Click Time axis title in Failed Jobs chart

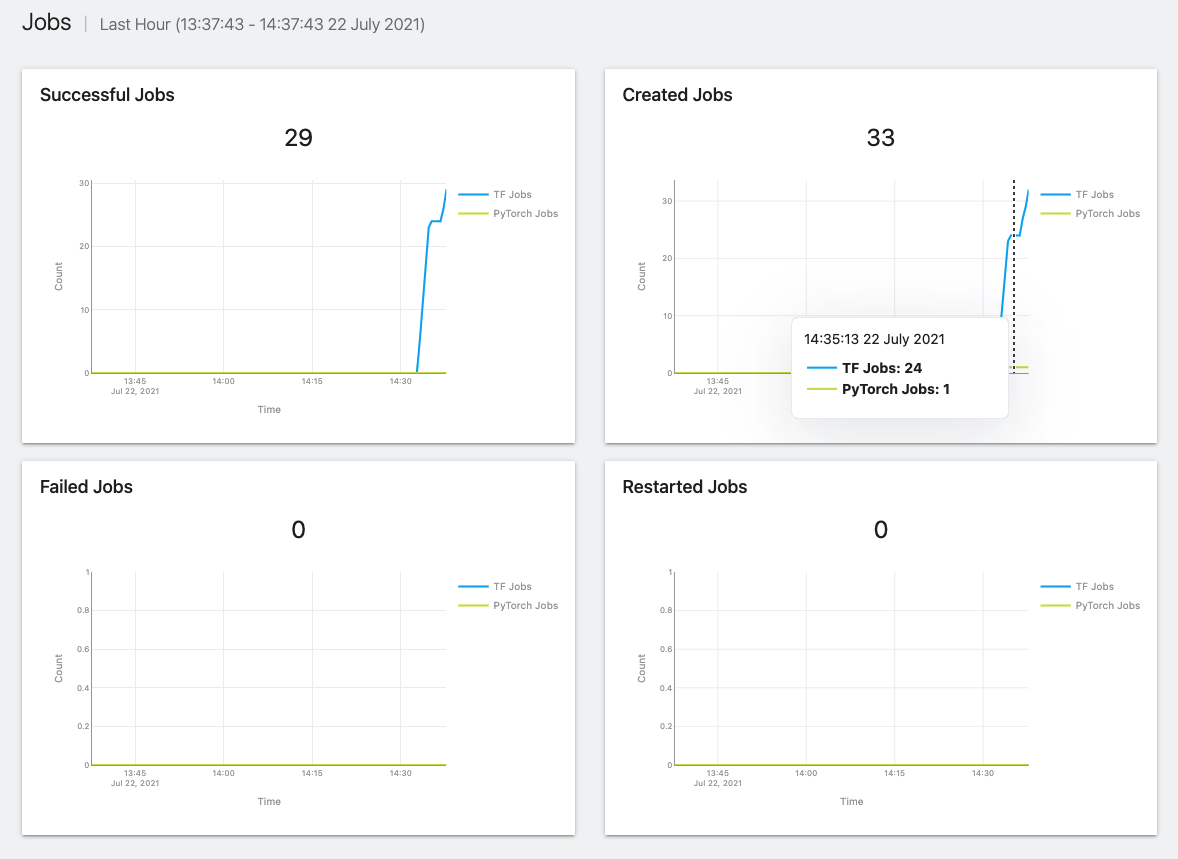click(x=269, y=801)
